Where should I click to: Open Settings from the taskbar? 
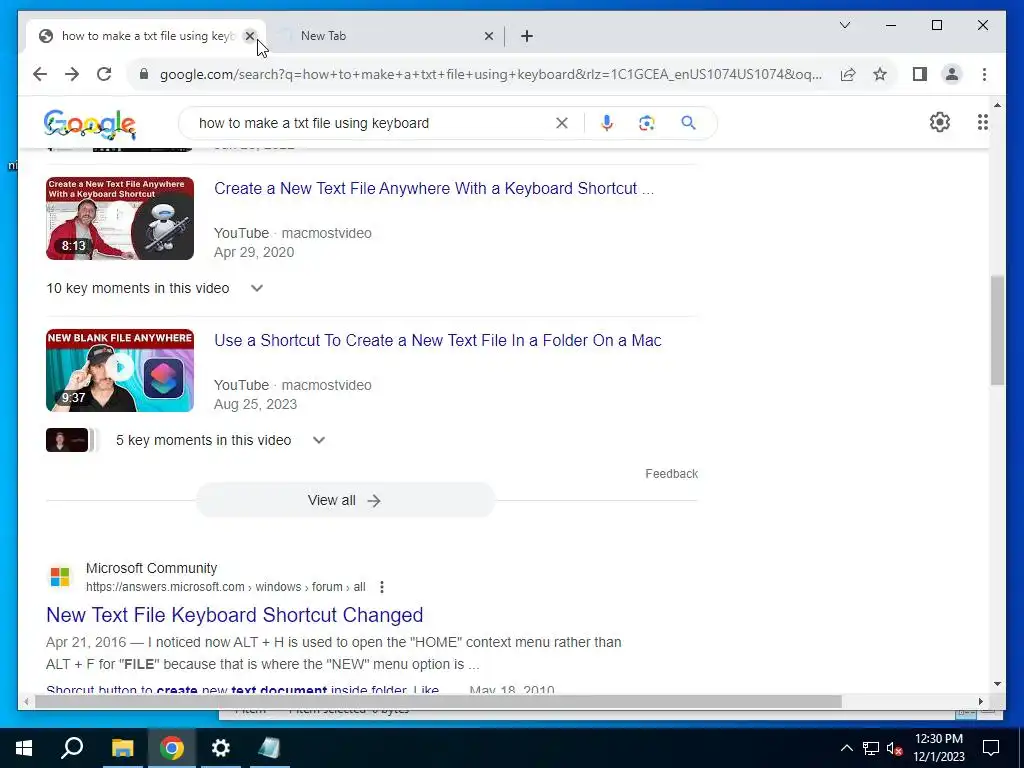click(221, 748)
